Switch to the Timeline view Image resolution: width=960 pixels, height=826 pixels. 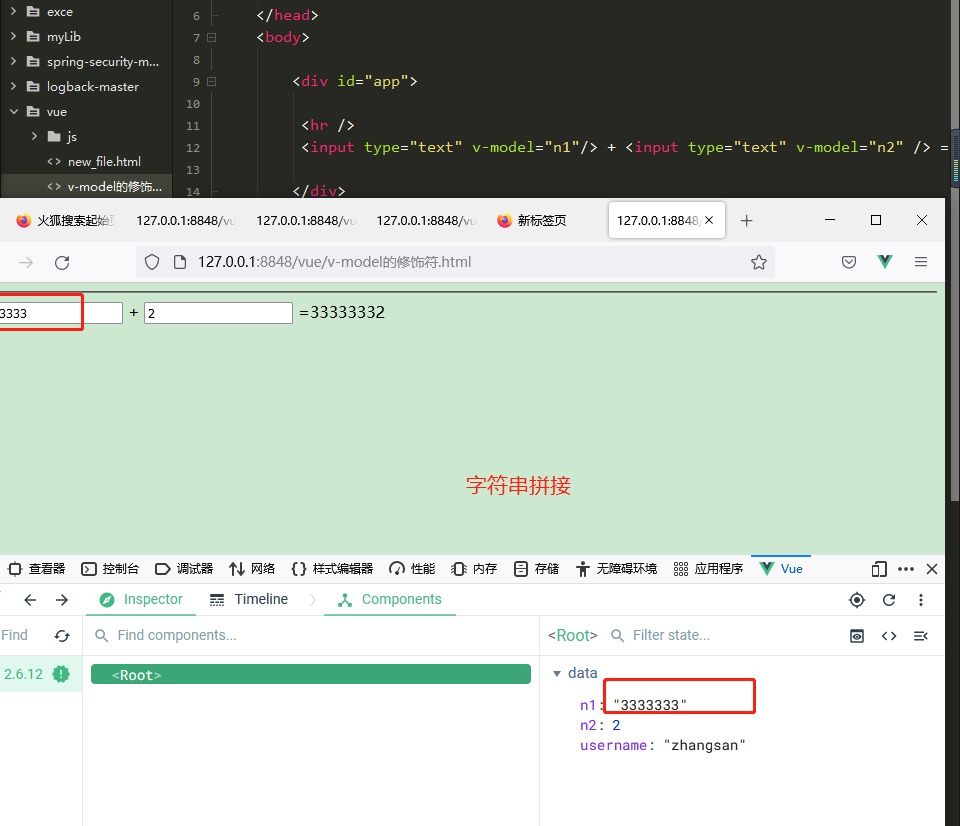pyautogui.click(x=249, y=599)
